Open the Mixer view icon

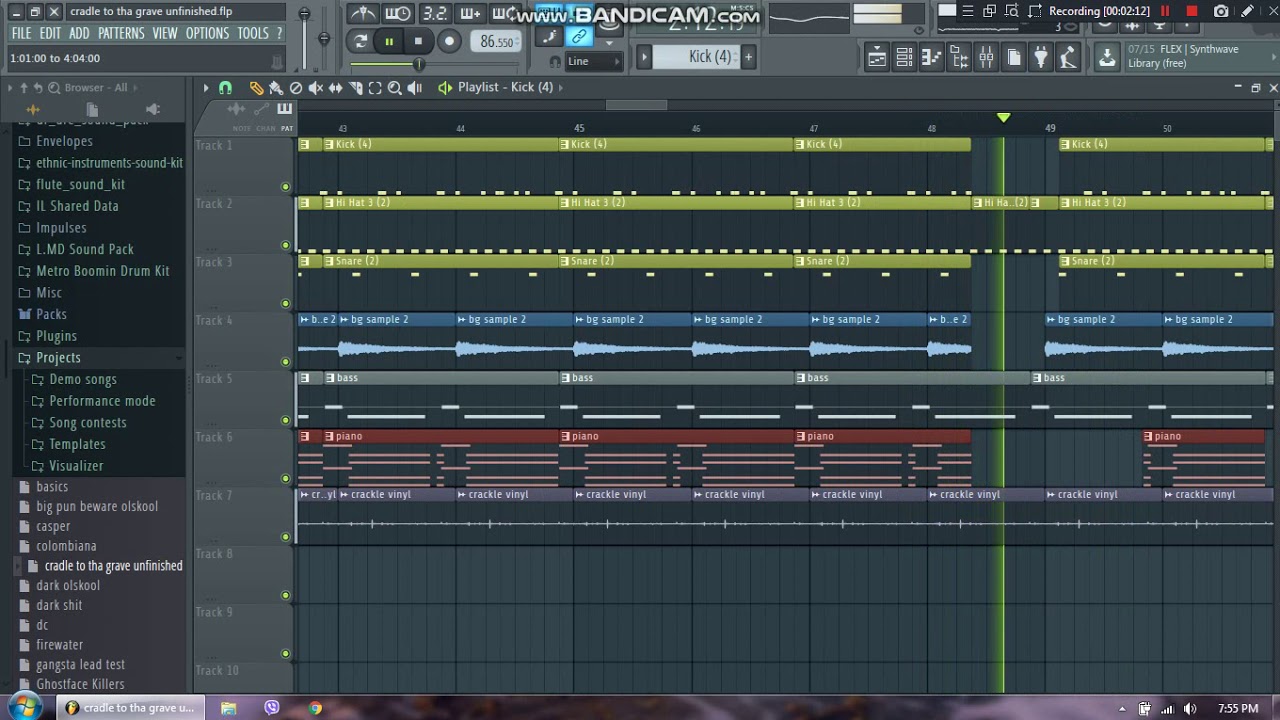coord(986,58)
